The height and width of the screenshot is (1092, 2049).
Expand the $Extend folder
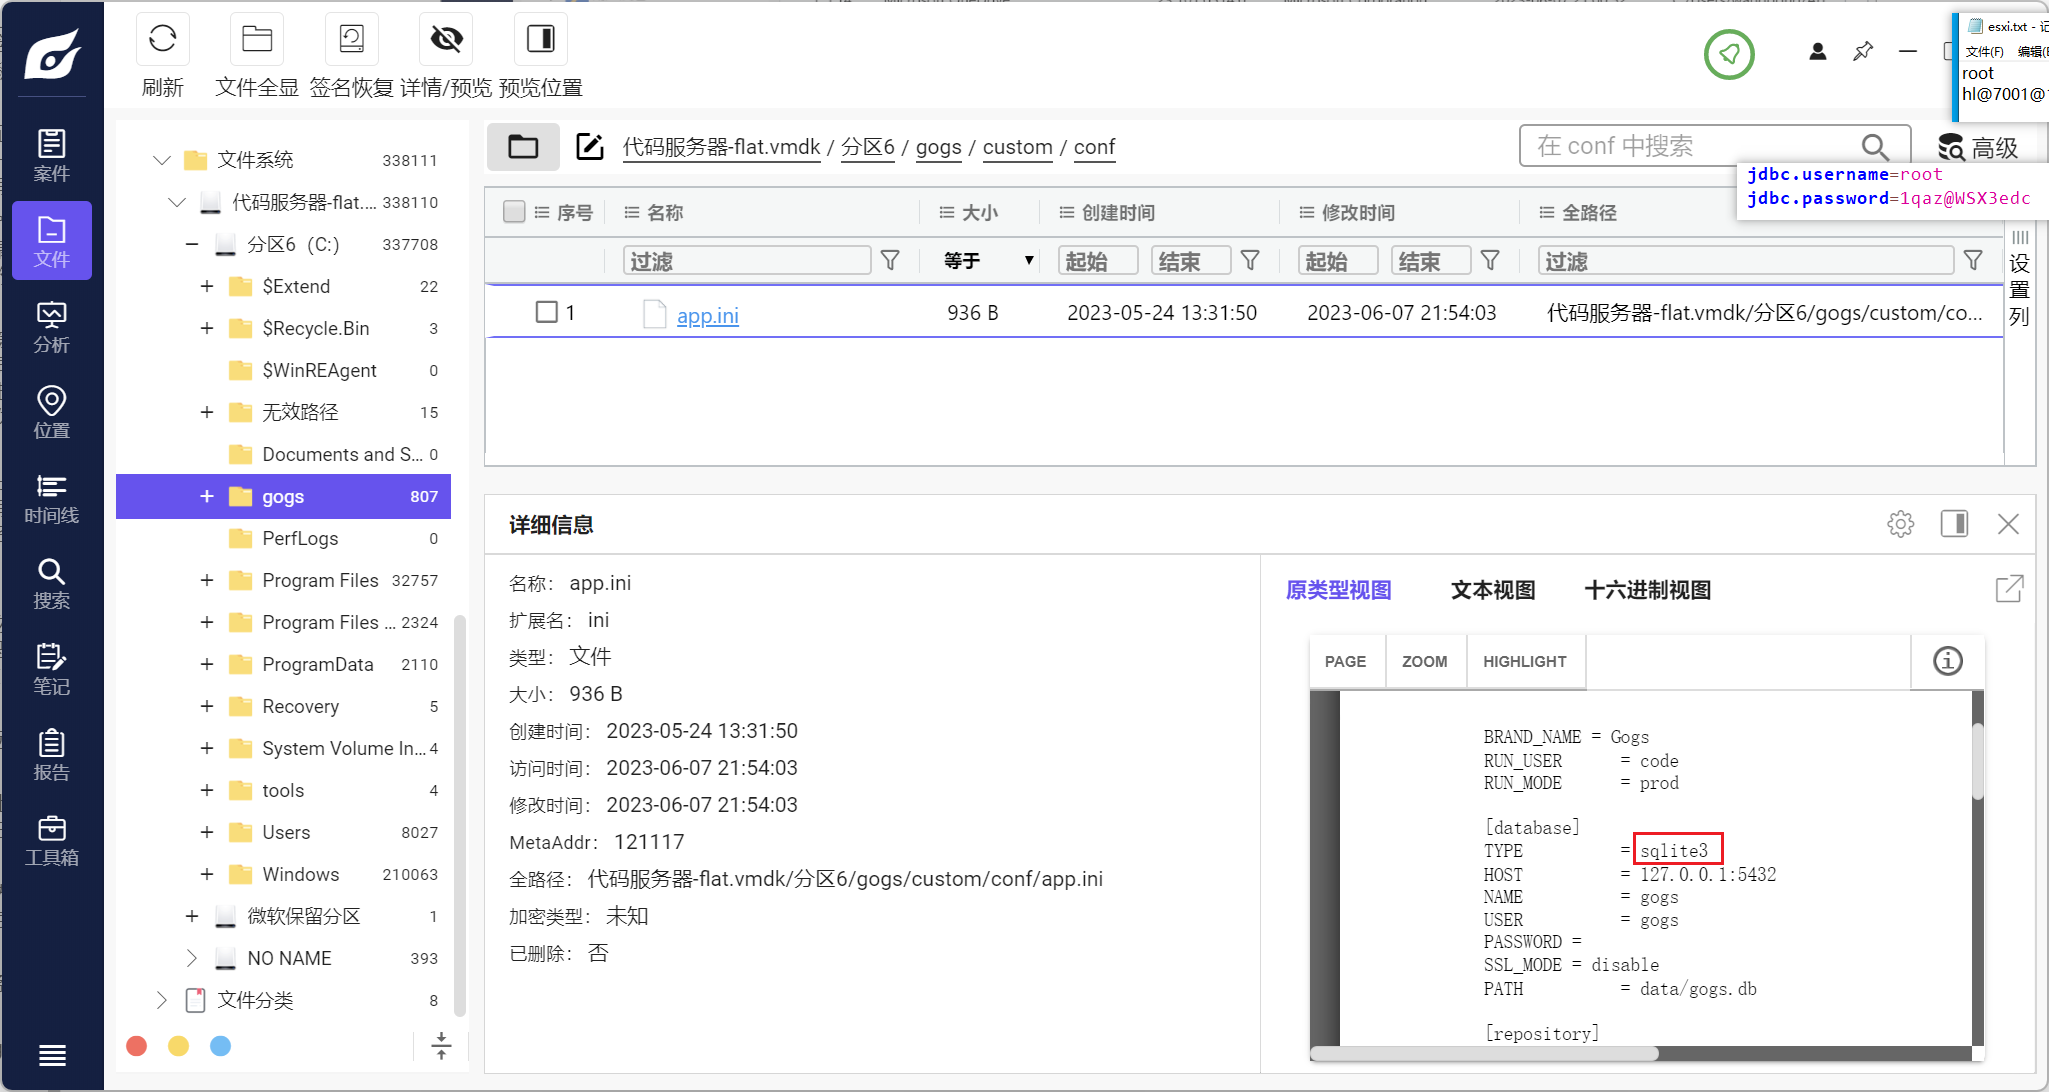(x=207, y=287)
